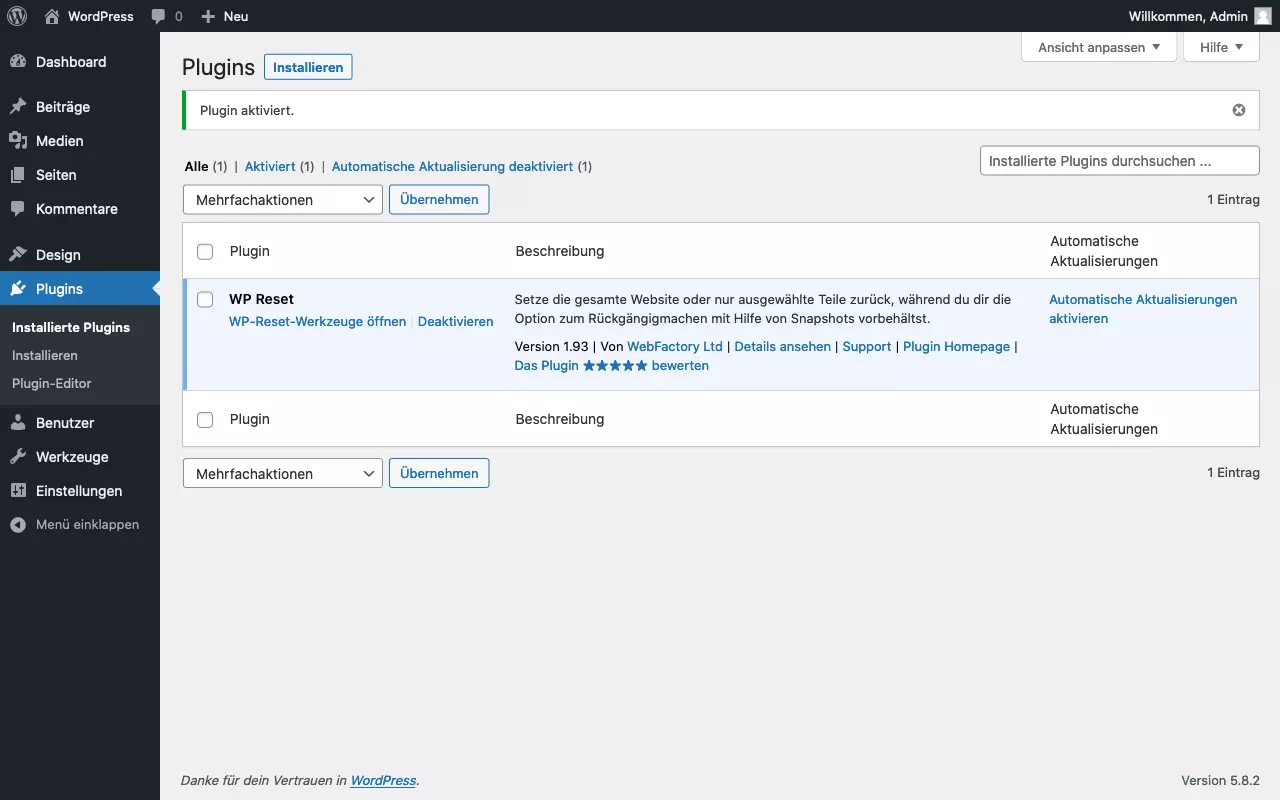Click the plus icon next to Neu
Image resolution: width=1280 pixels, height=800 pixels.
click(207, 16)
